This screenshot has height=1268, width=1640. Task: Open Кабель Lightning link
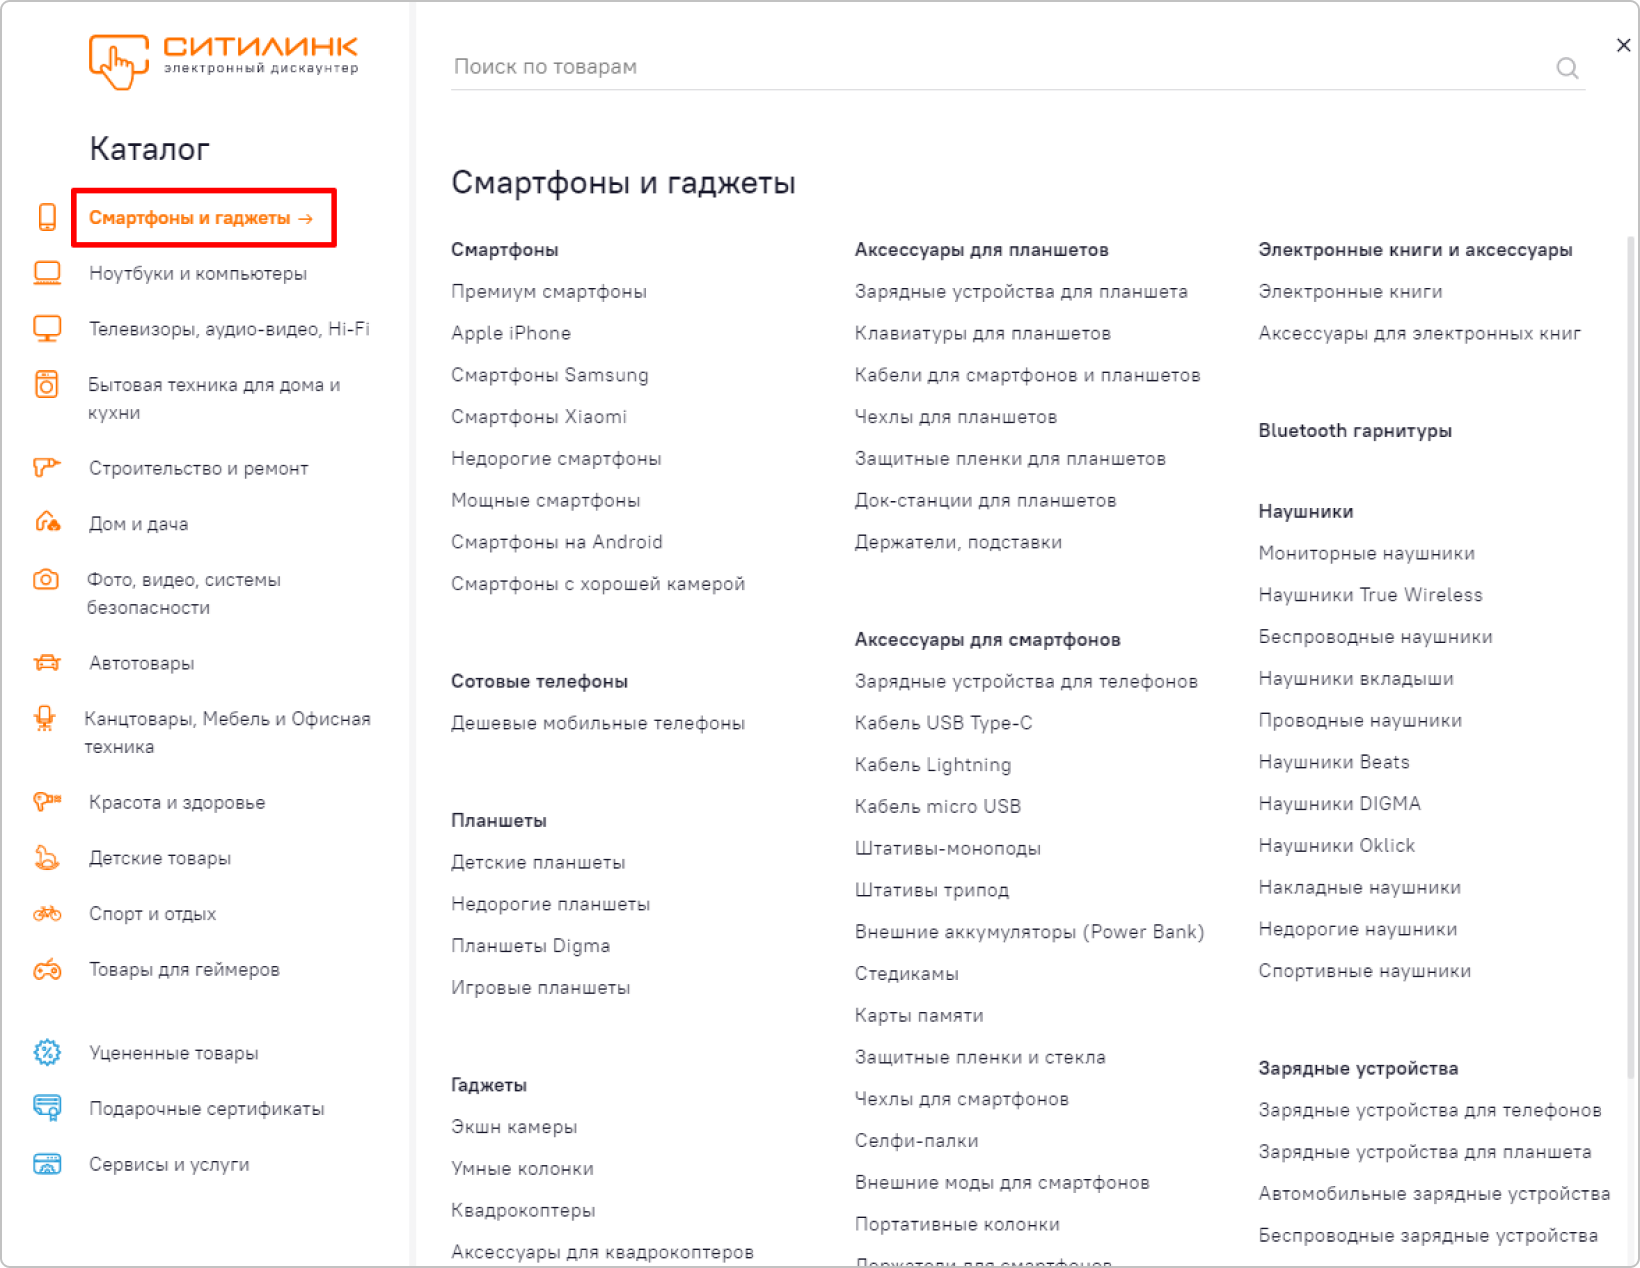933,765
